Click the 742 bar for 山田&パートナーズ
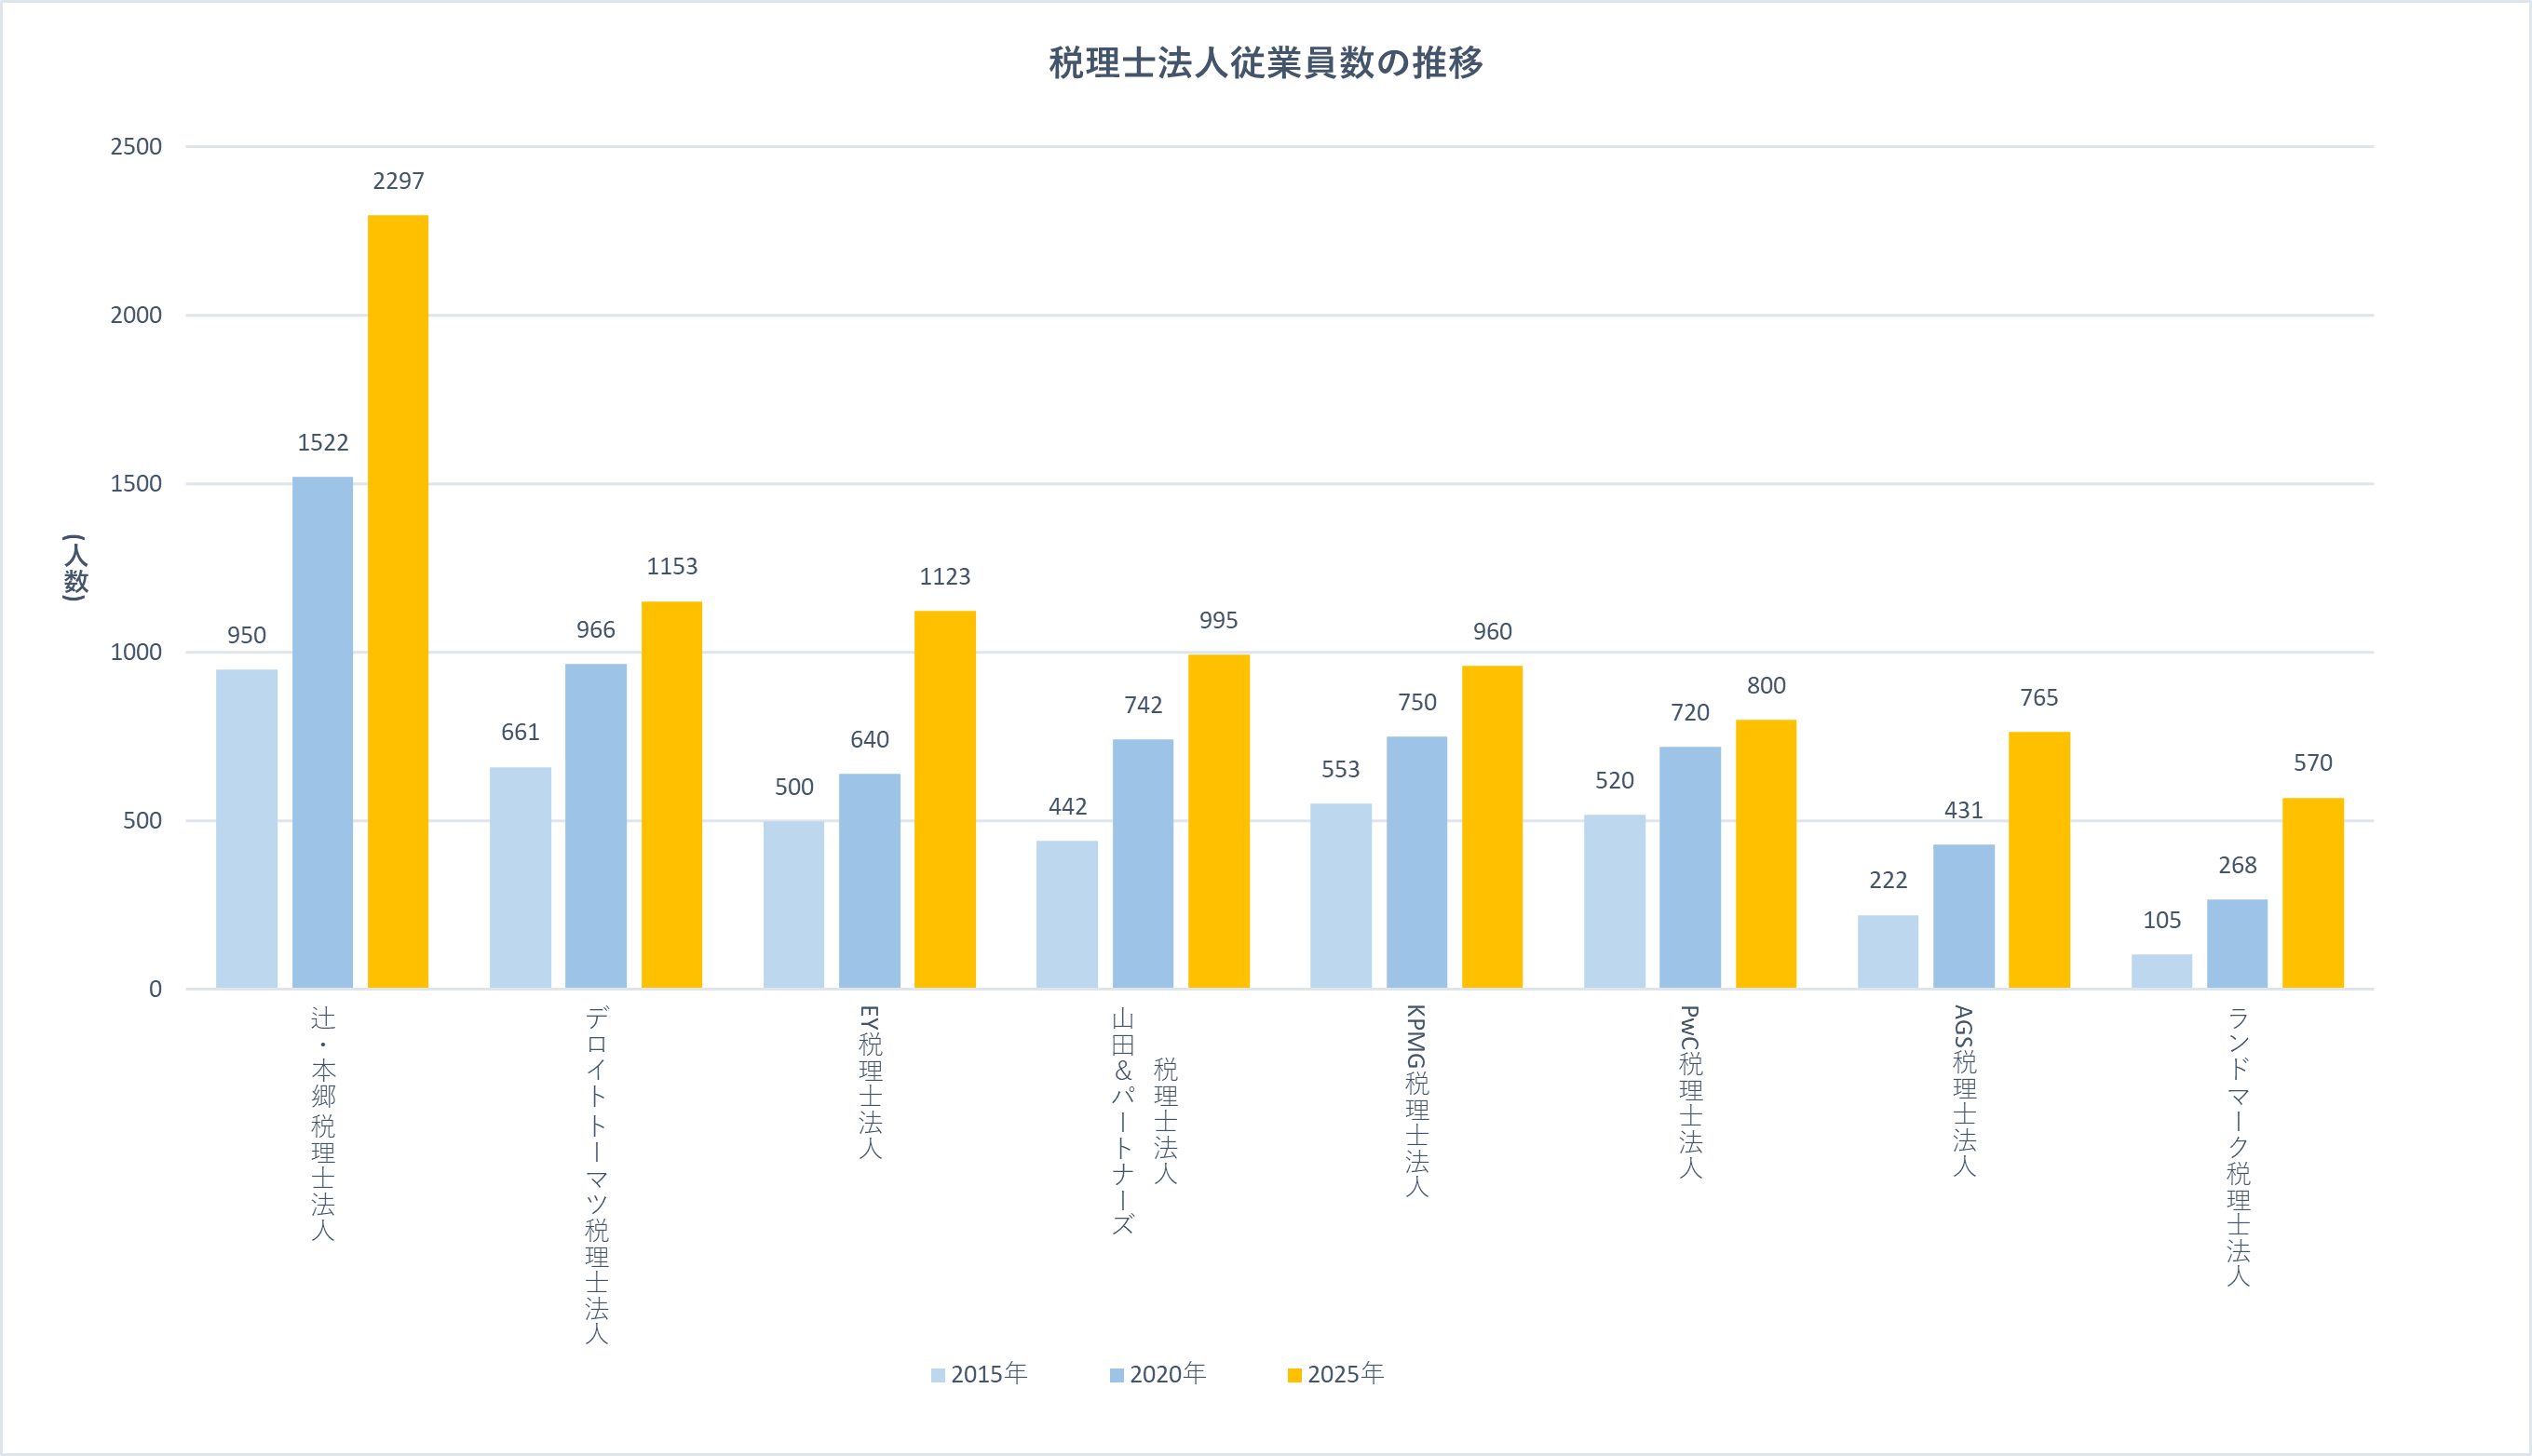Viewport: 2532px width, 1456px height. (1143, 863)
